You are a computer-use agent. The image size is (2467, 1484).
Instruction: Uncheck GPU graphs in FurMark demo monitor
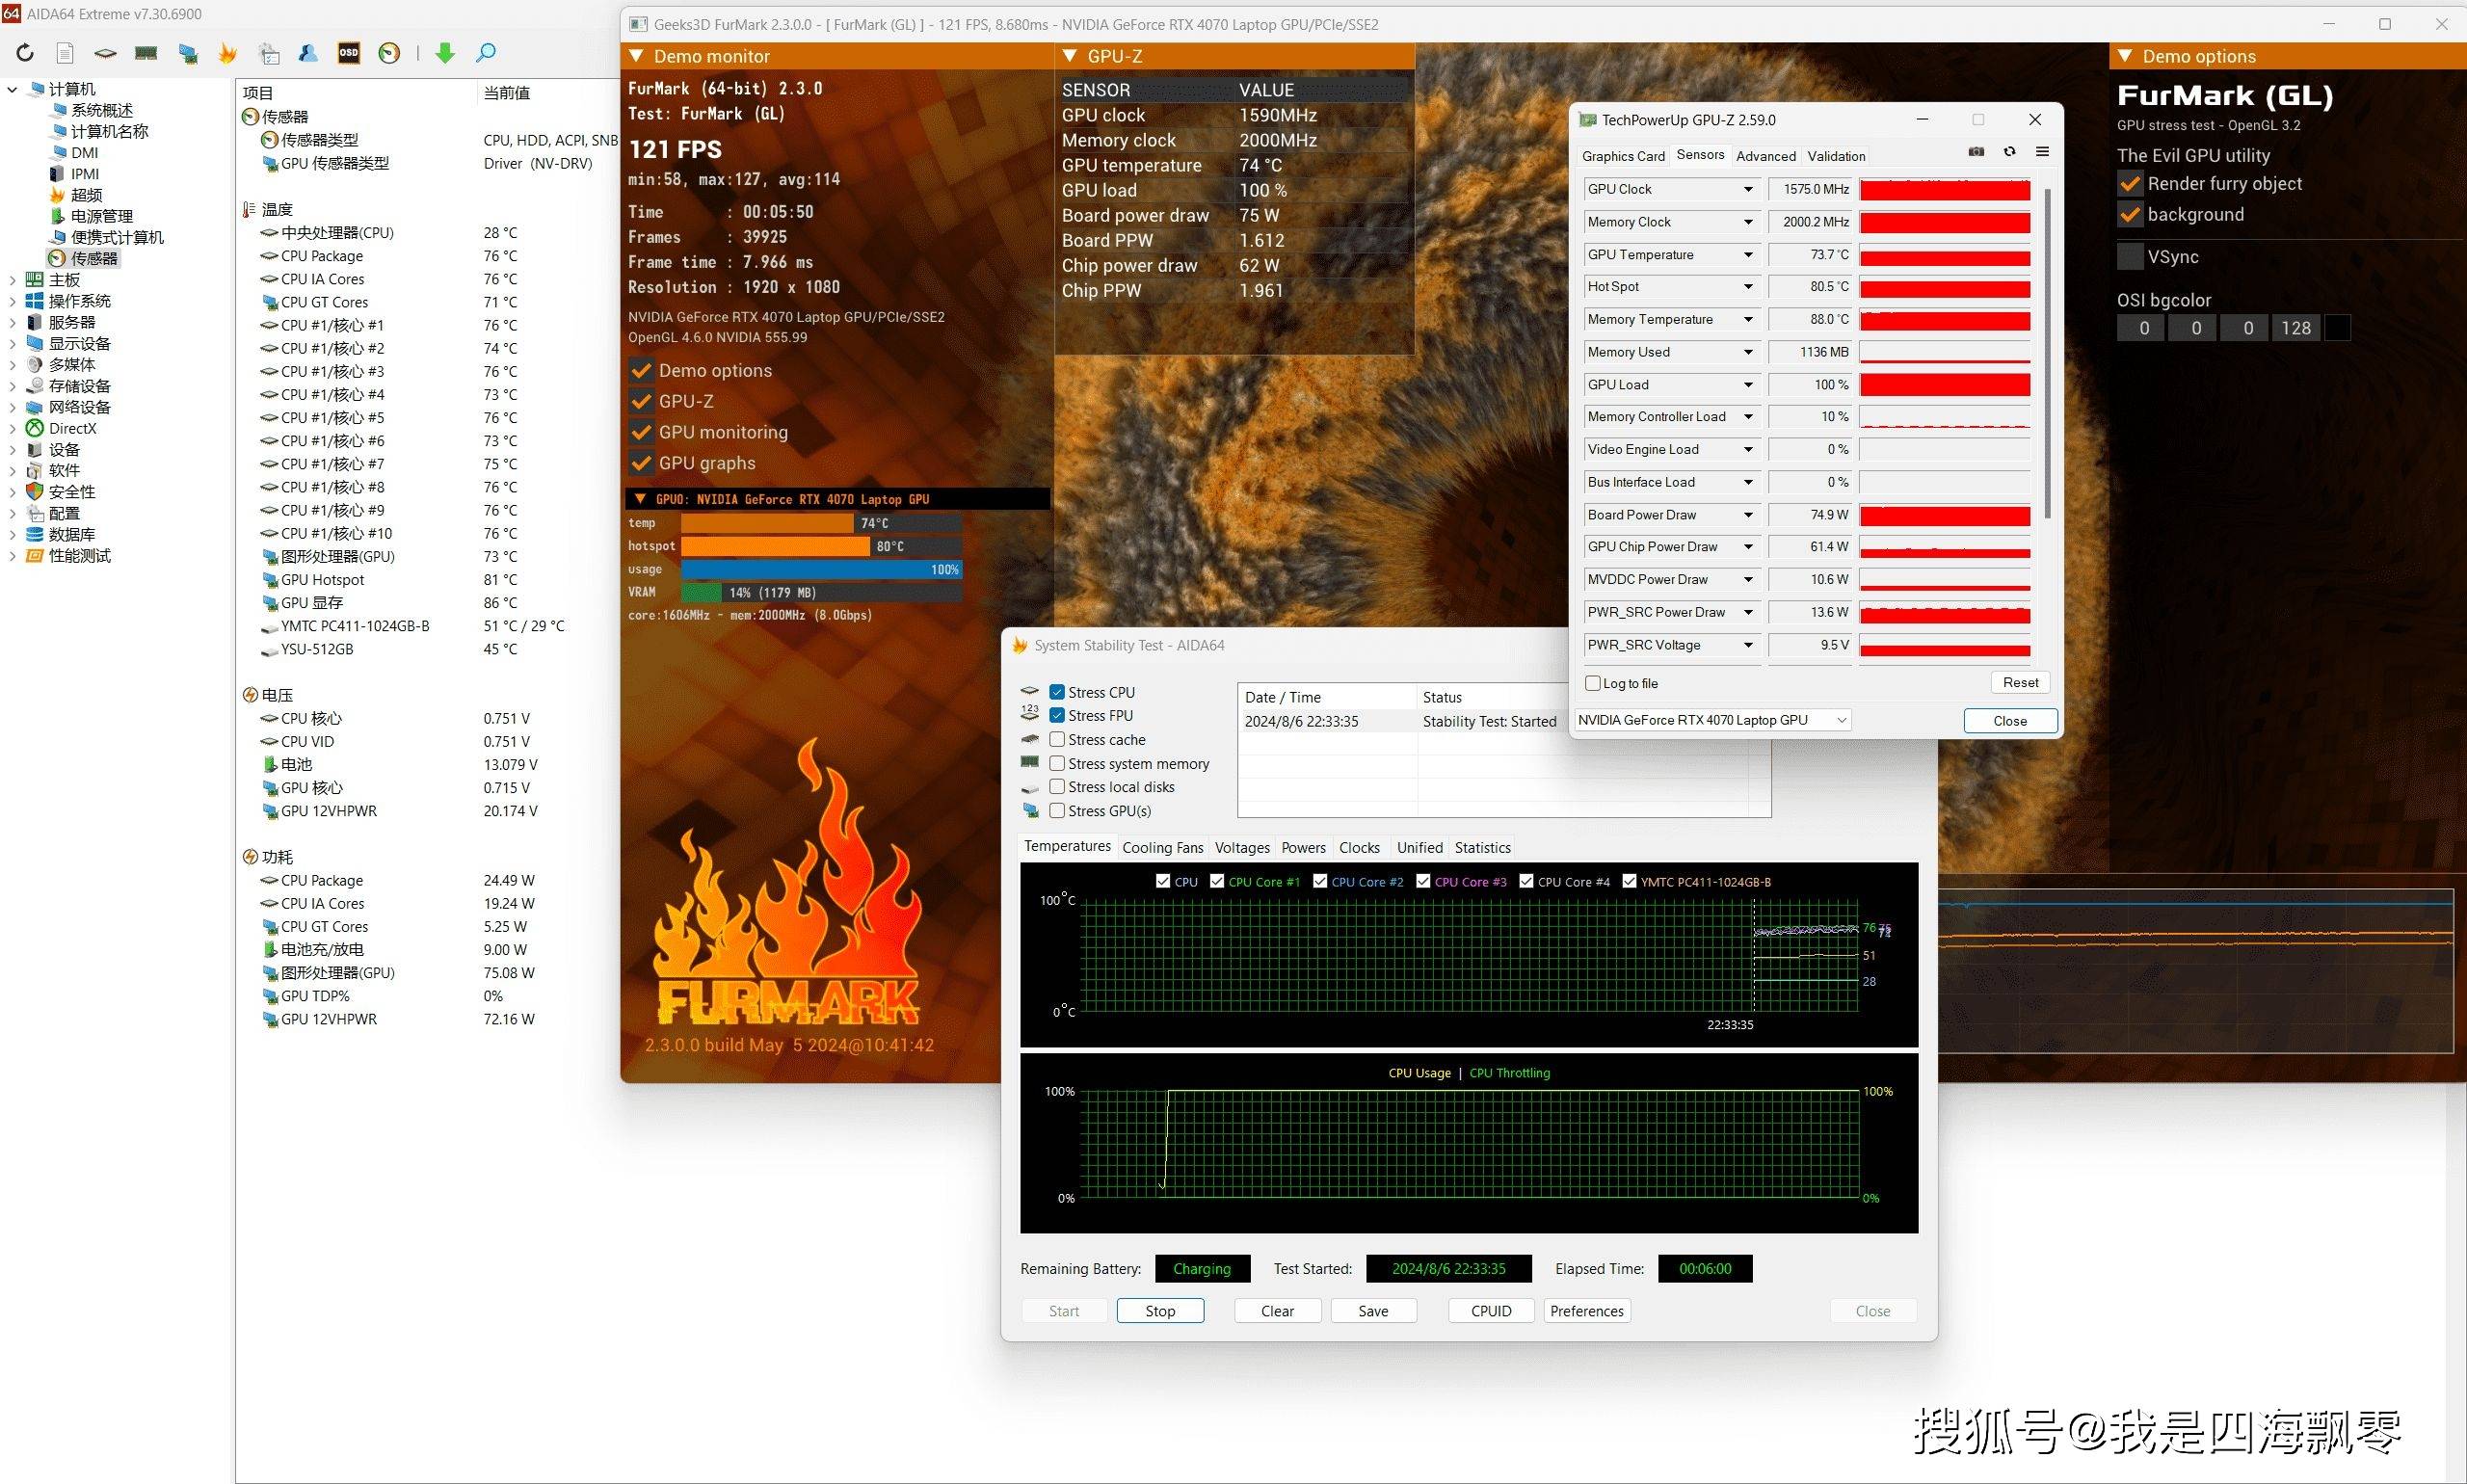pyautogui.click(x=641, y=463)
